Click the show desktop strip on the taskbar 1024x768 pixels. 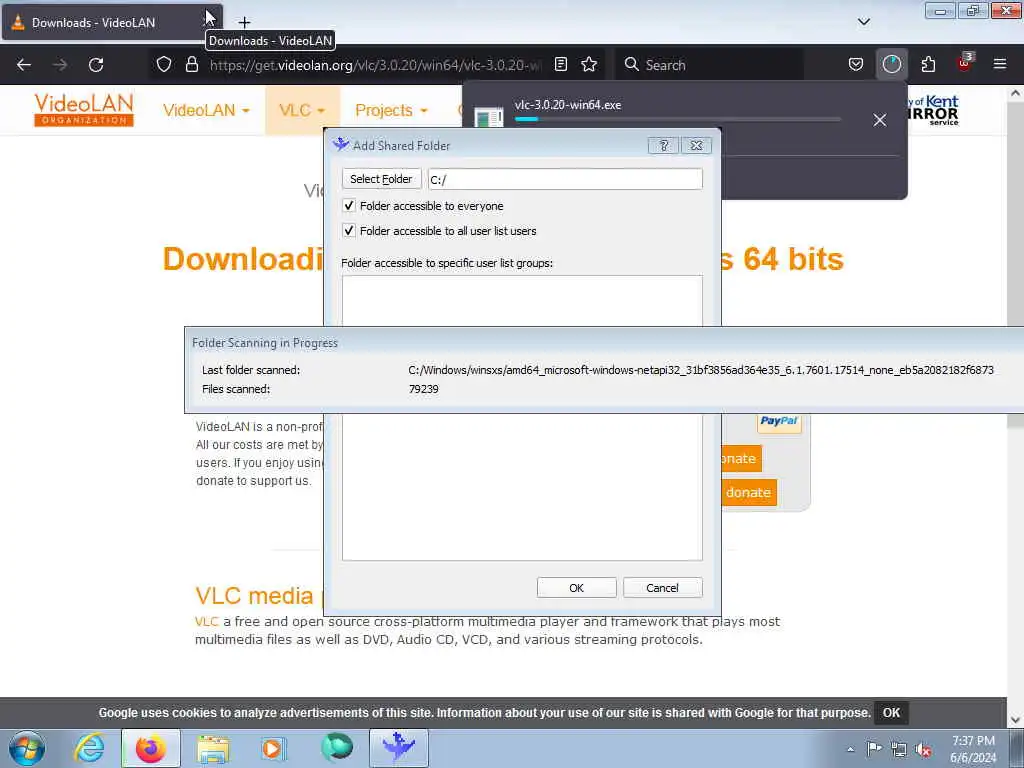pyautogui.click(x=1017, y=748)
